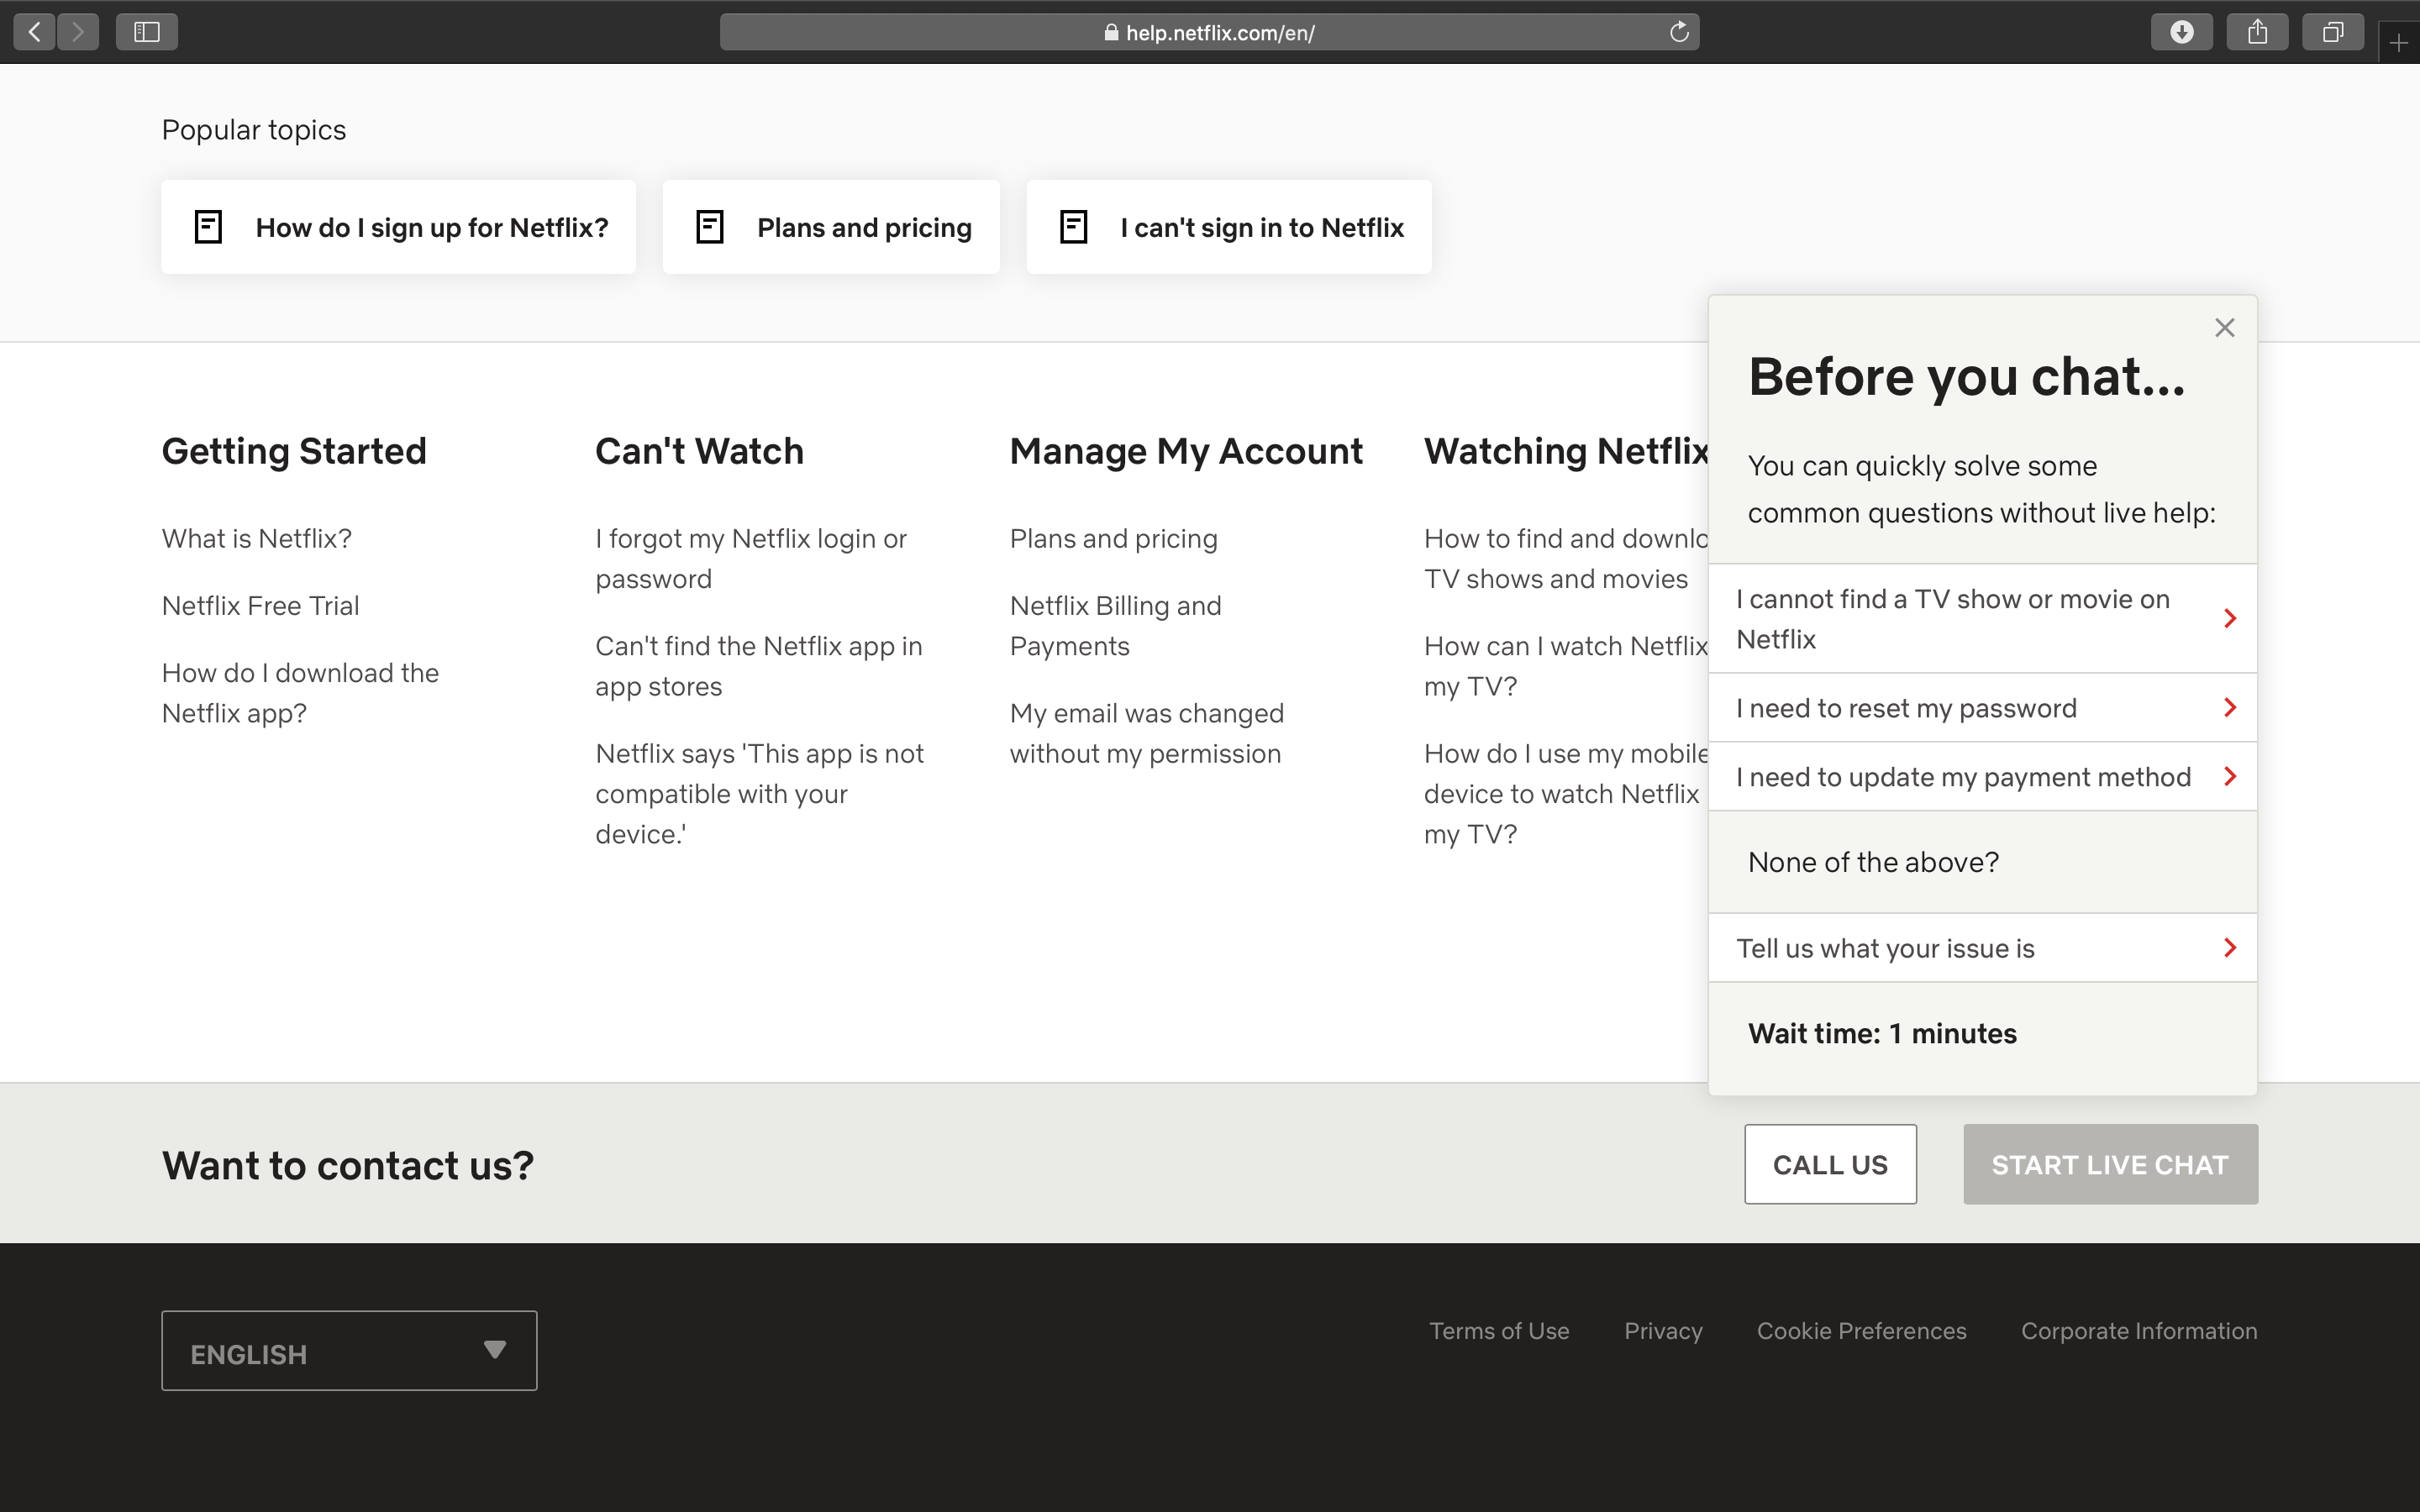
Task: Reload the page with the refresh icon
Action: tap(1679, 32)
